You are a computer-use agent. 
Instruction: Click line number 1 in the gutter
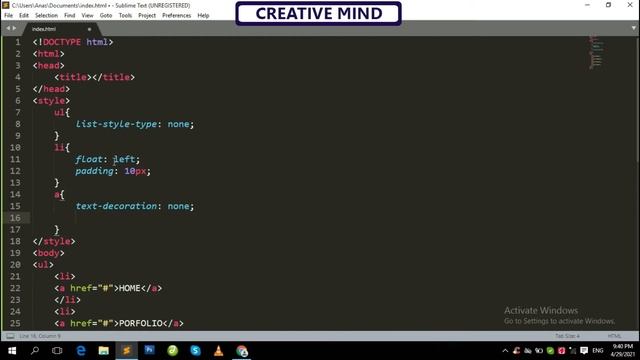pyautogui.click(x=18, y=42)
